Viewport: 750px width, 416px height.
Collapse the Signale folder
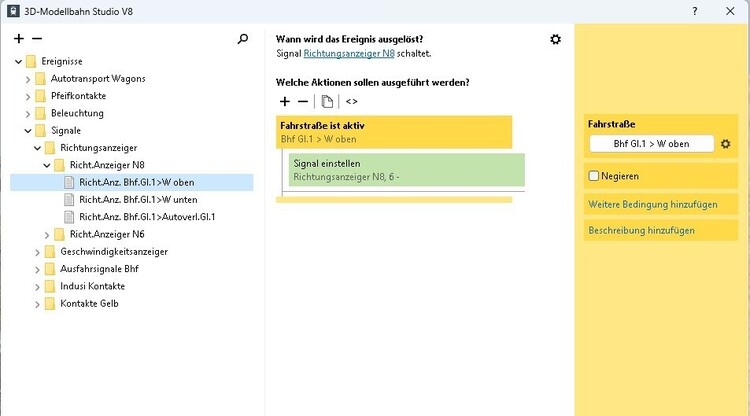(x=28, y=131)
